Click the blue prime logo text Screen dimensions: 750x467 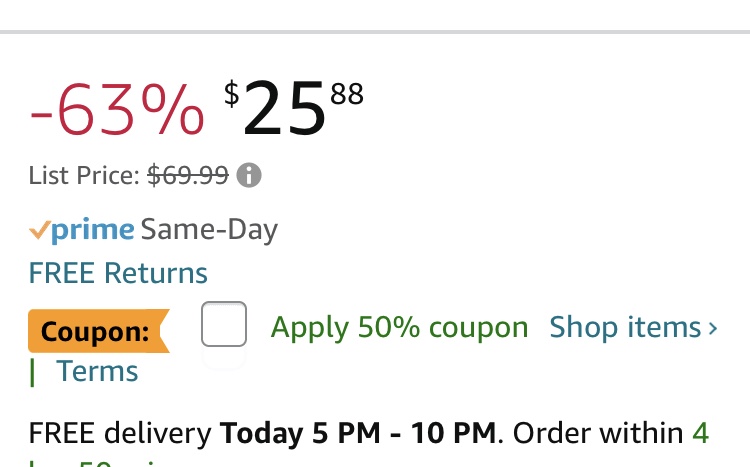coord(93,230)
